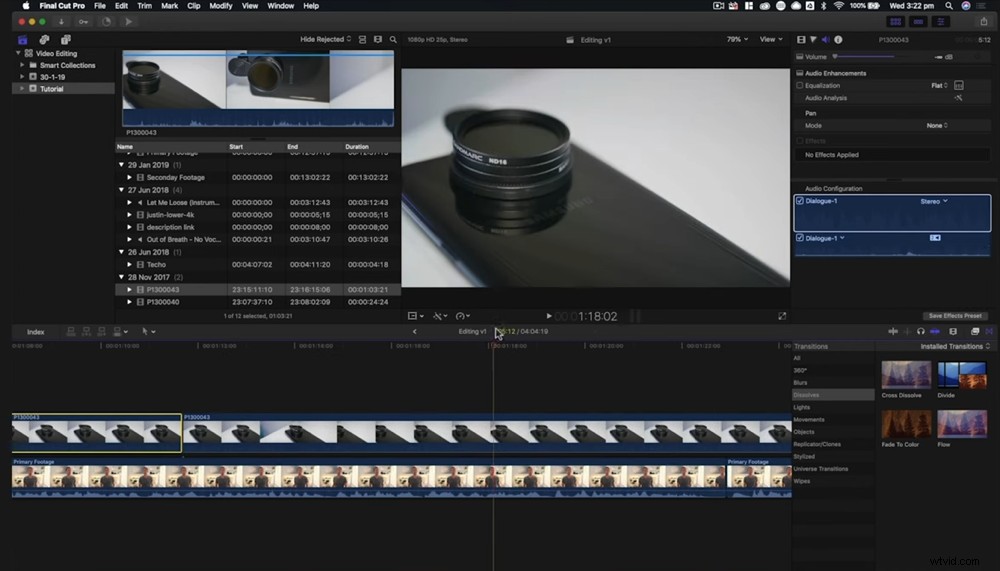
Task: Click the Share export icon
Action: 983,22
